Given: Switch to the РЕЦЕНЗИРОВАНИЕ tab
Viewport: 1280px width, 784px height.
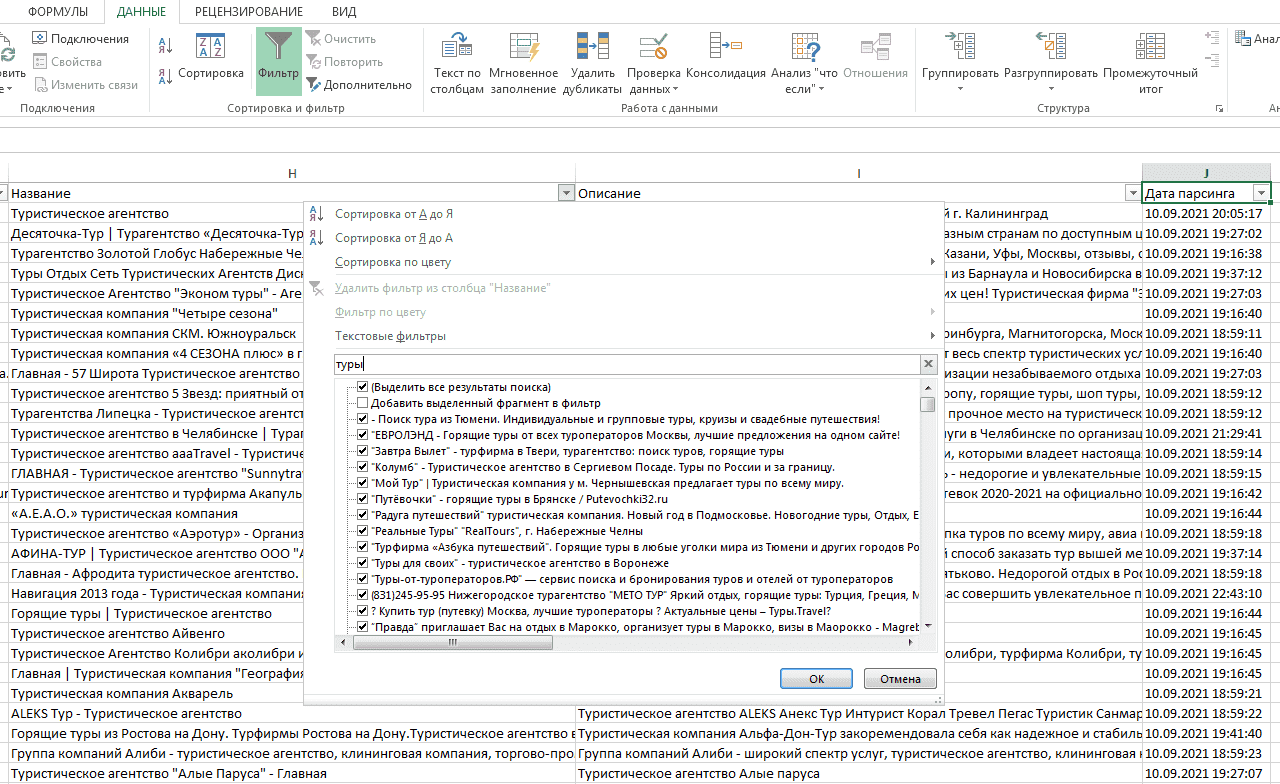Looking at the screenshot, I should (249, 12).
